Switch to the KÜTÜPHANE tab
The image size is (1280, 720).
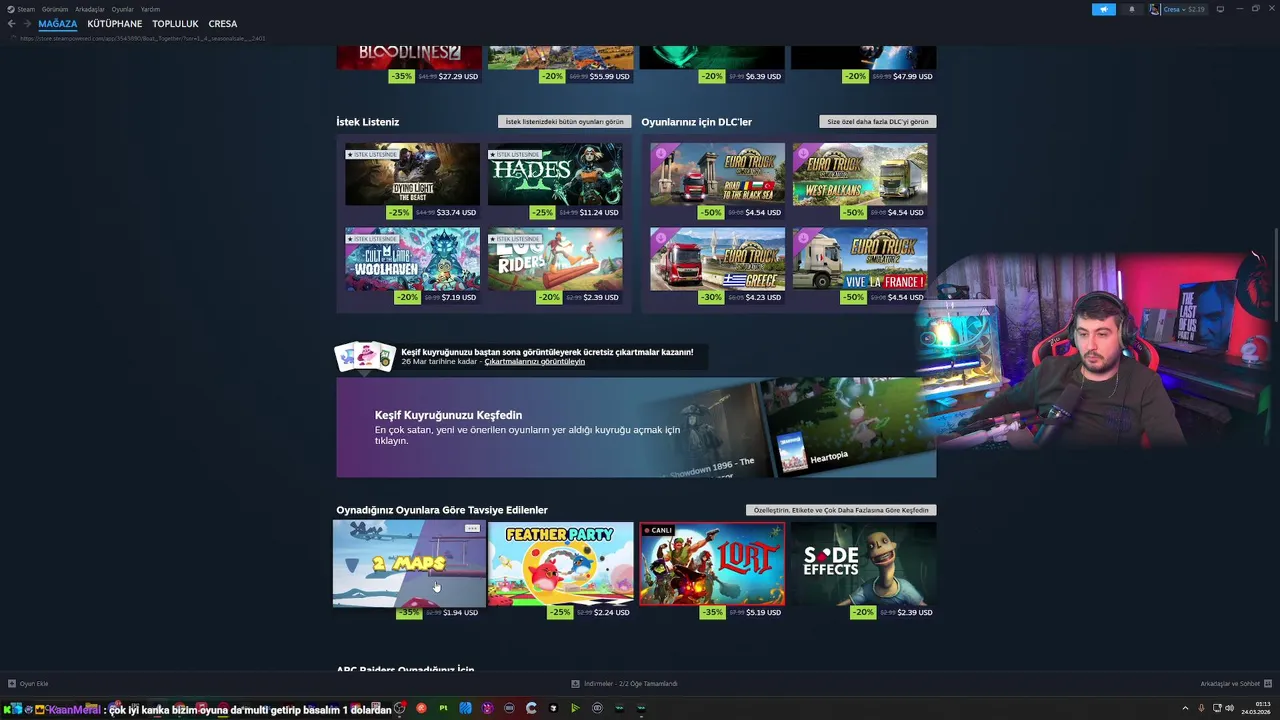pos(115,24)
